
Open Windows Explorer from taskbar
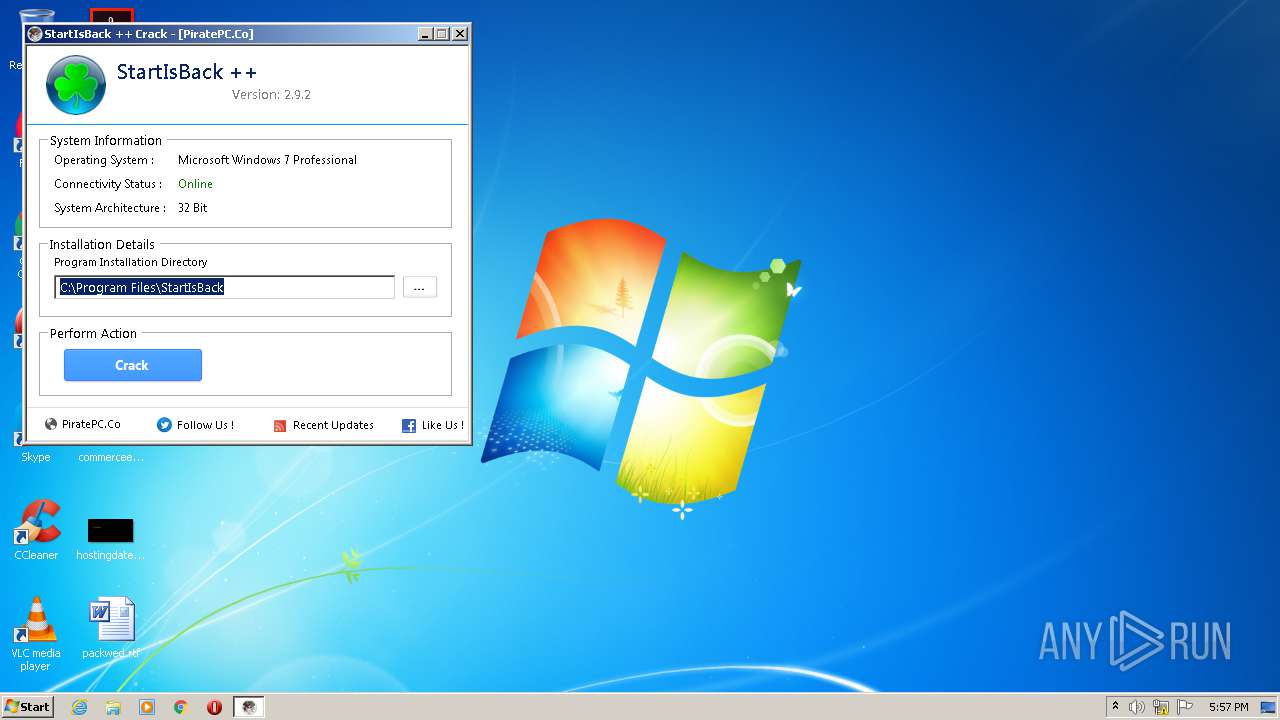click(x=113, y=707)
